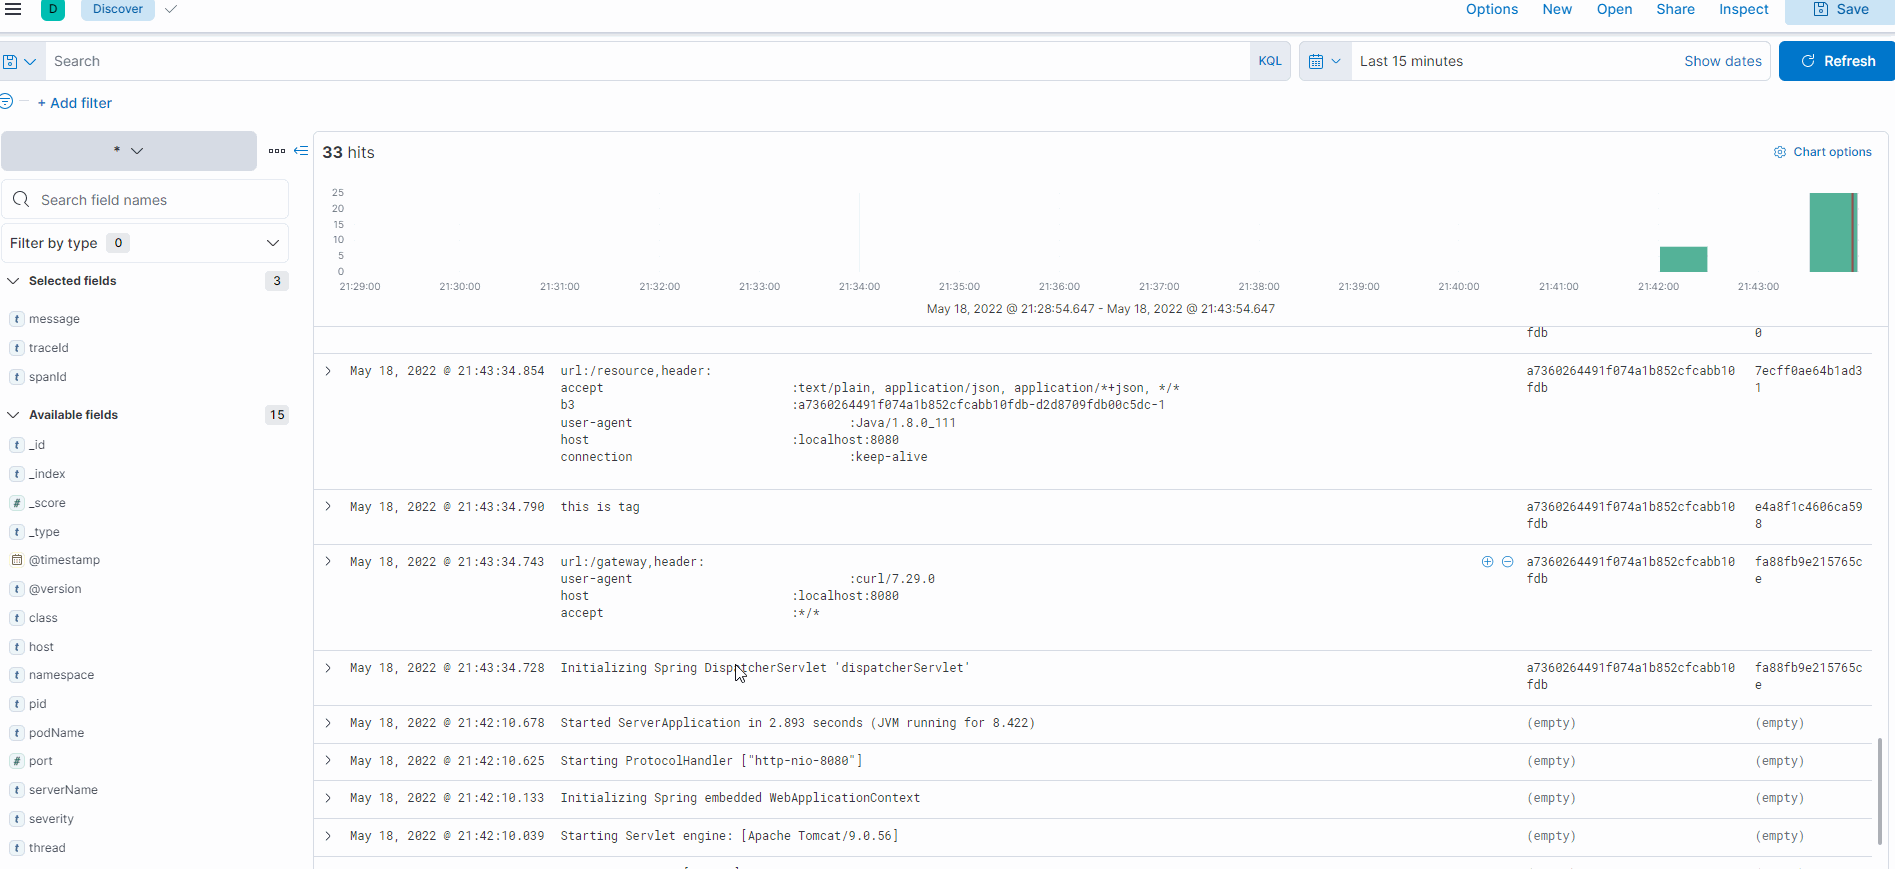Filter for traceId value in gateway row
Image resolution: width=1895 pixels, height=869 pixels.
tap(1487, 562)
